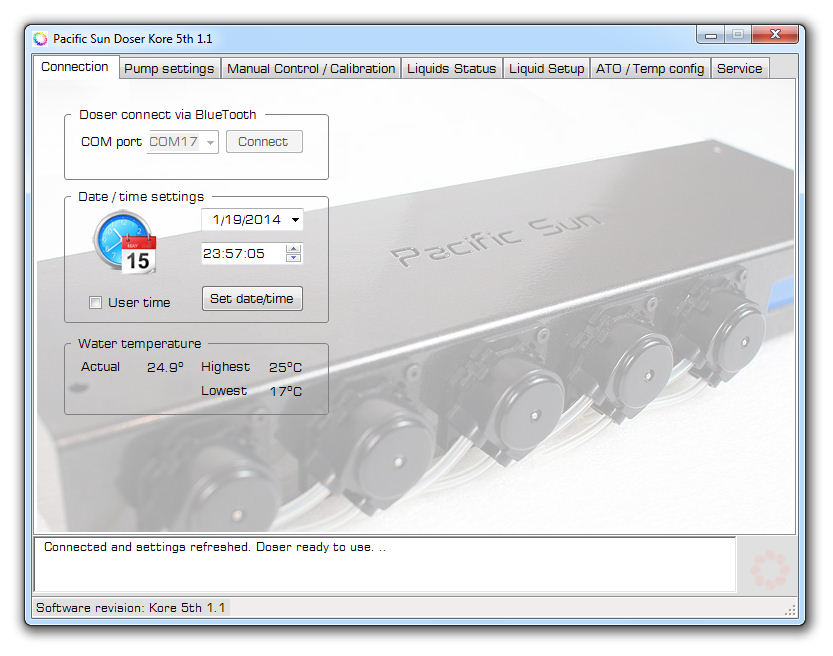Click Software revision status bar text
Screen dimensions: 833x656
click(x=131, y=608)
